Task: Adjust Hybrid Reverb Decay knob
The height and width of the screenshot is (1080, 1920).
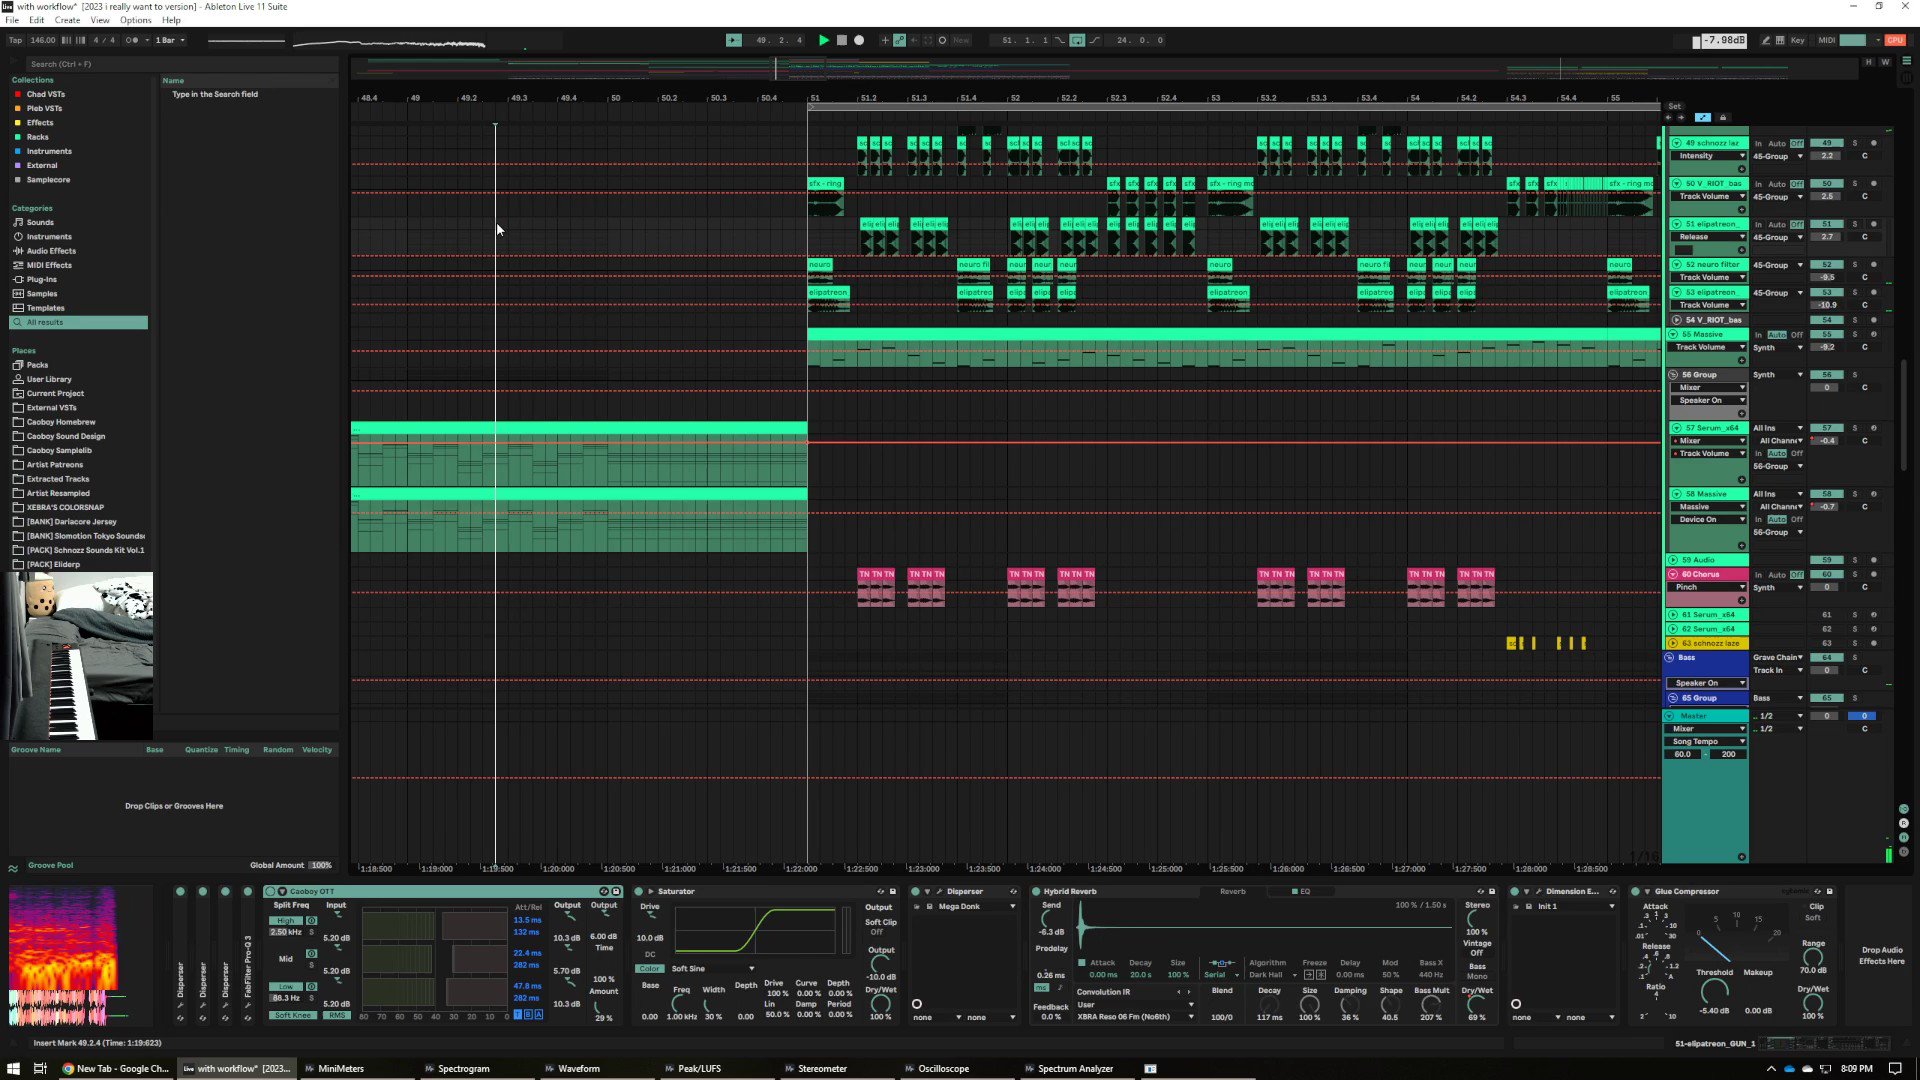Action: point(1269,1003)
